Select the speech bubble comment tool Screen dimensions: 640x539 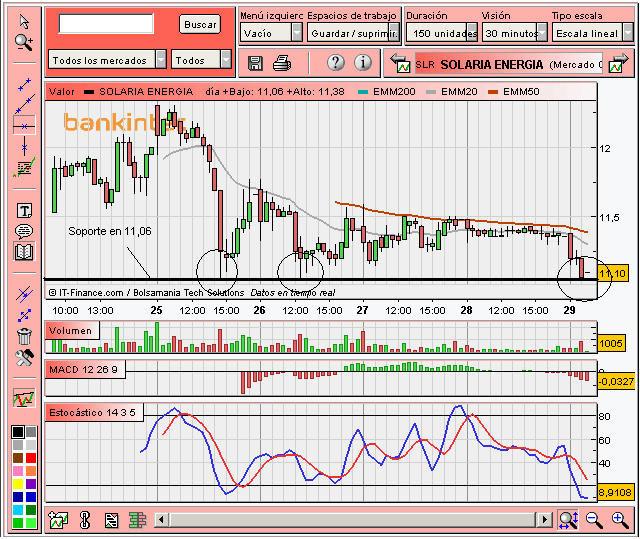pyautogui.click(x=24, y=231)
